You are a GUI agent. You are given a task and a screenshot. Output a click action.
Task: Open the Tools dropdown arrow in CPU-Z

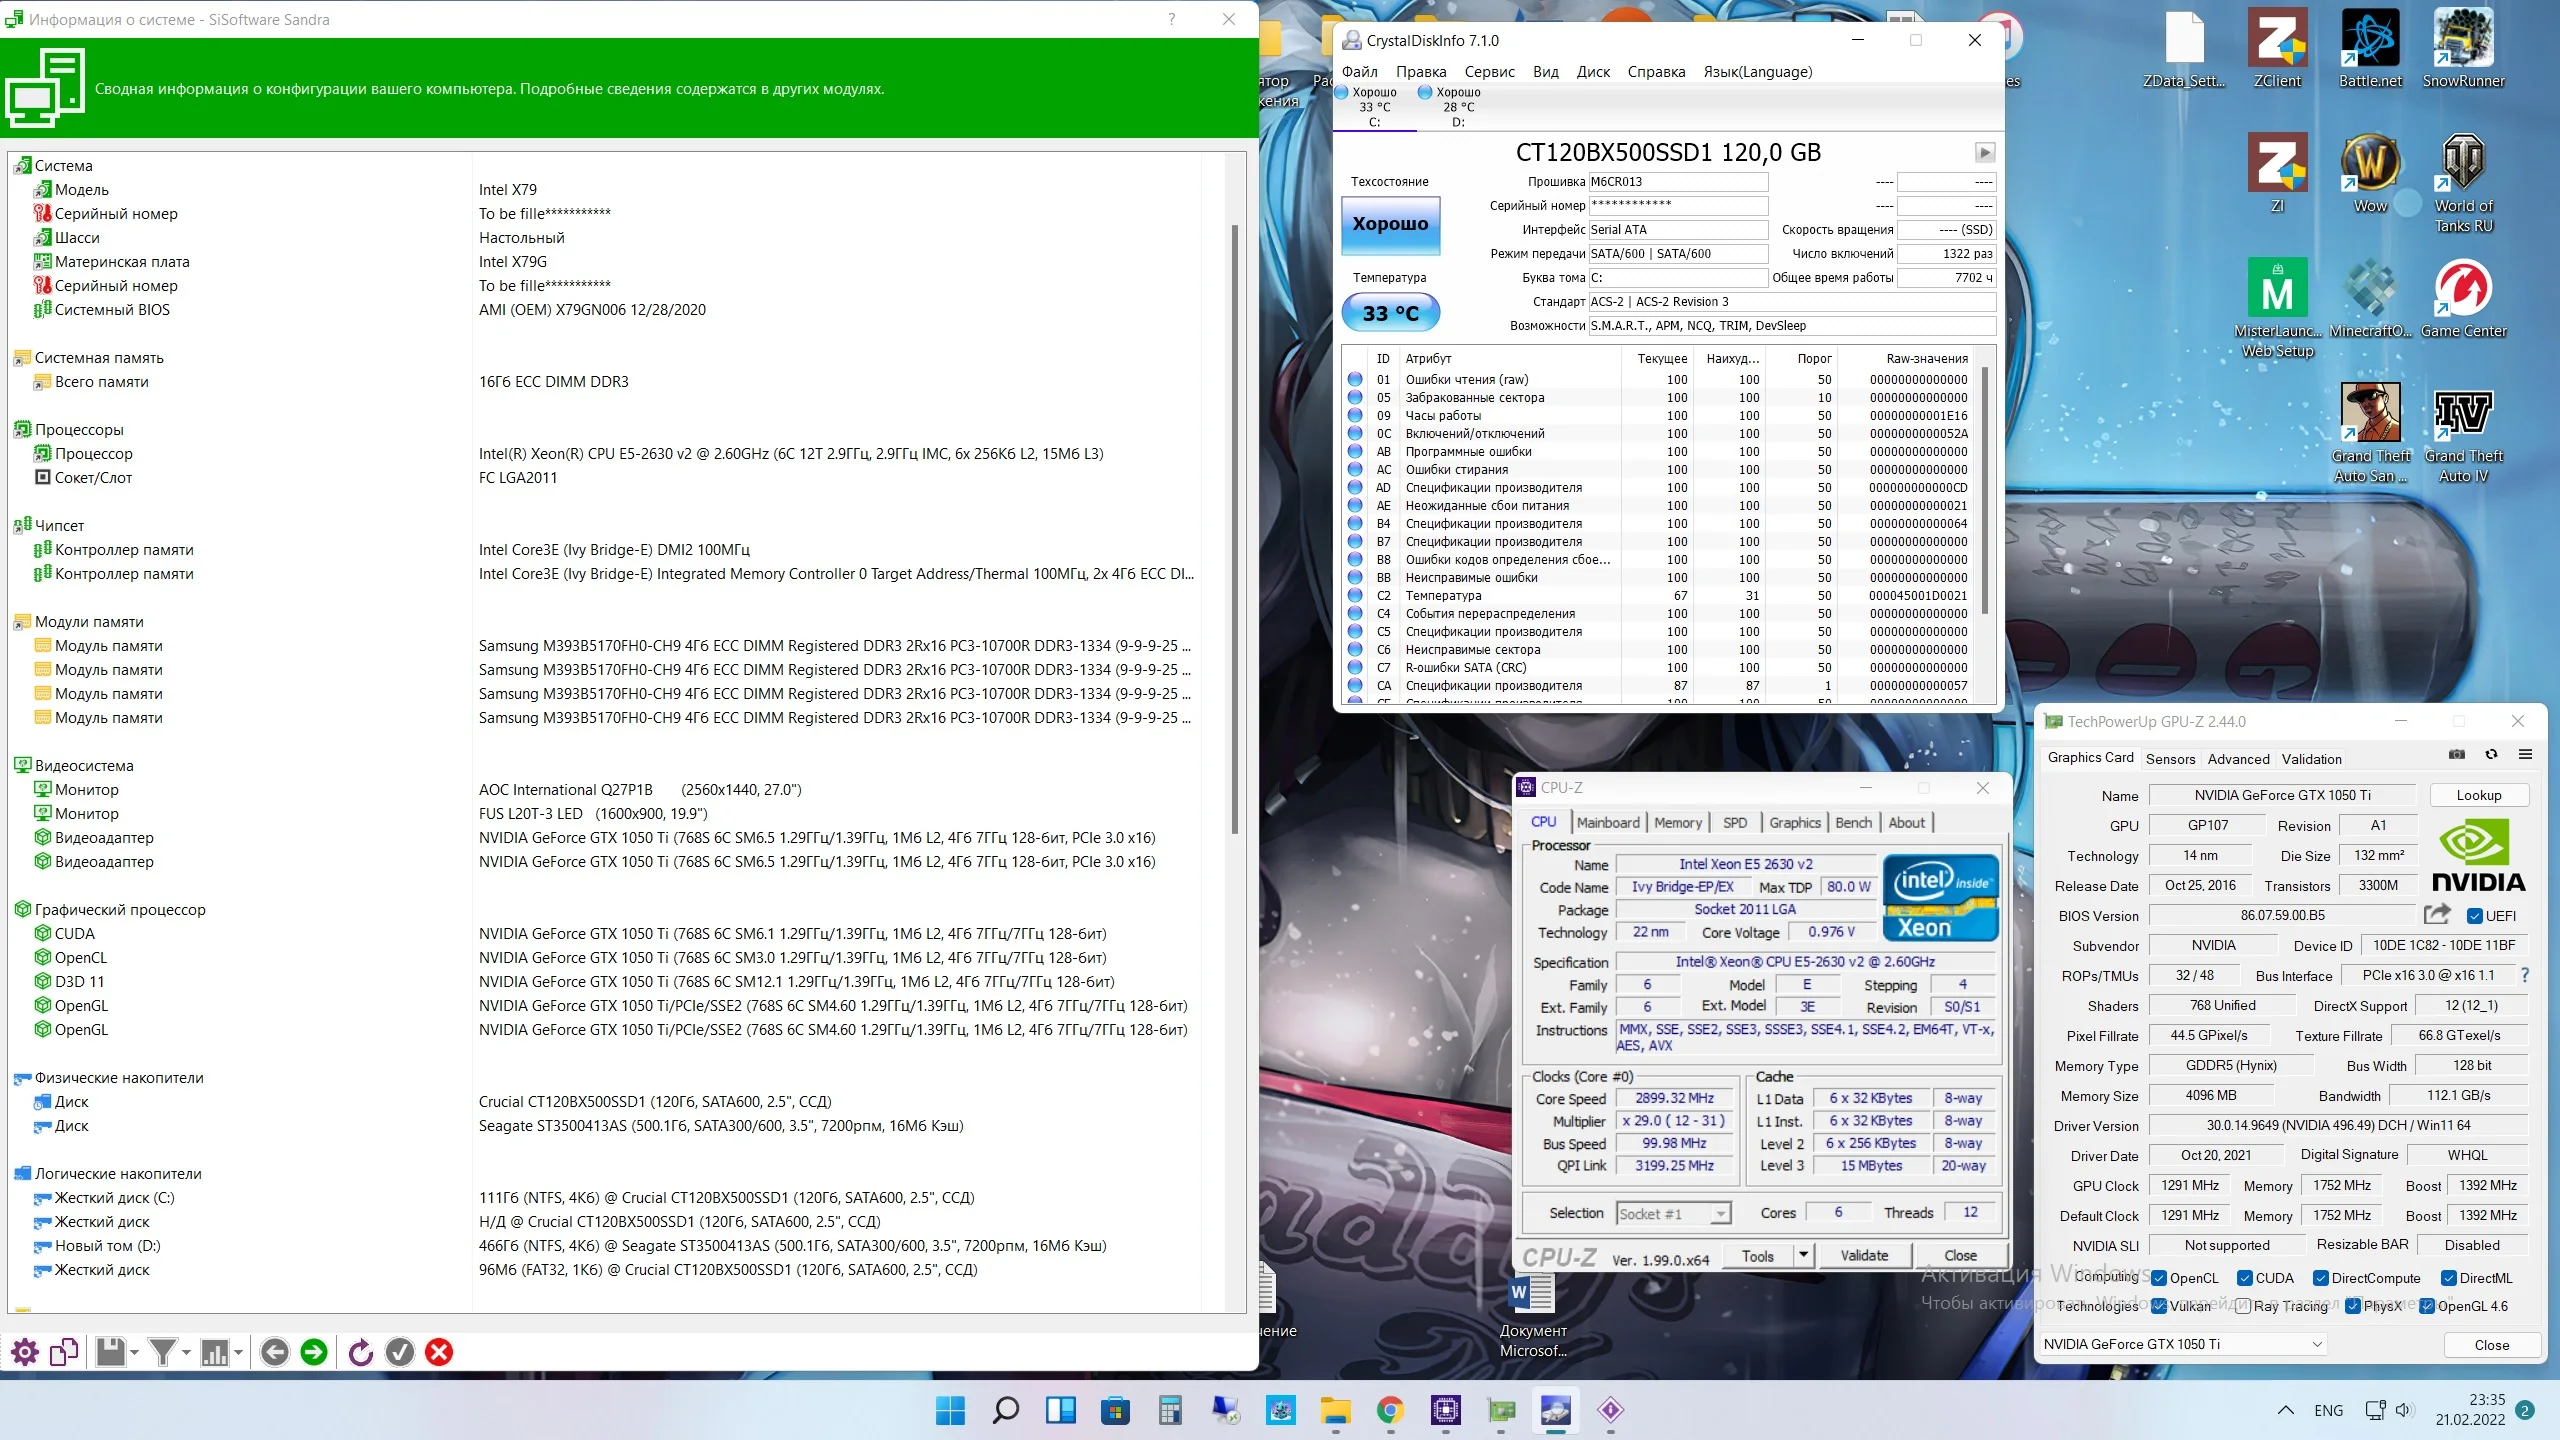[1803, 1255]
